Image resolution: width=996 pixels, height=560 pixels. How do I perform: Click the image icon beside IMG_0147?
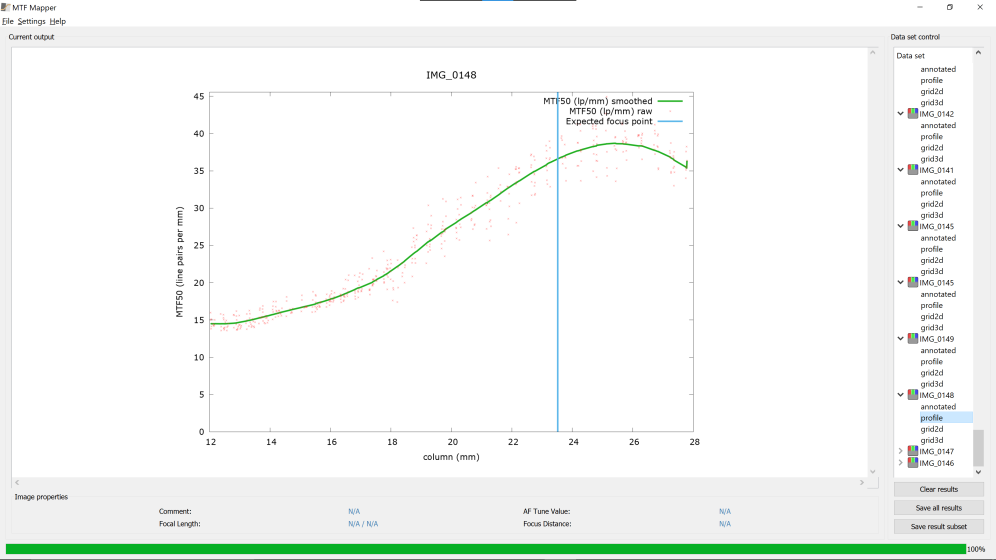(x=913, y=451)
